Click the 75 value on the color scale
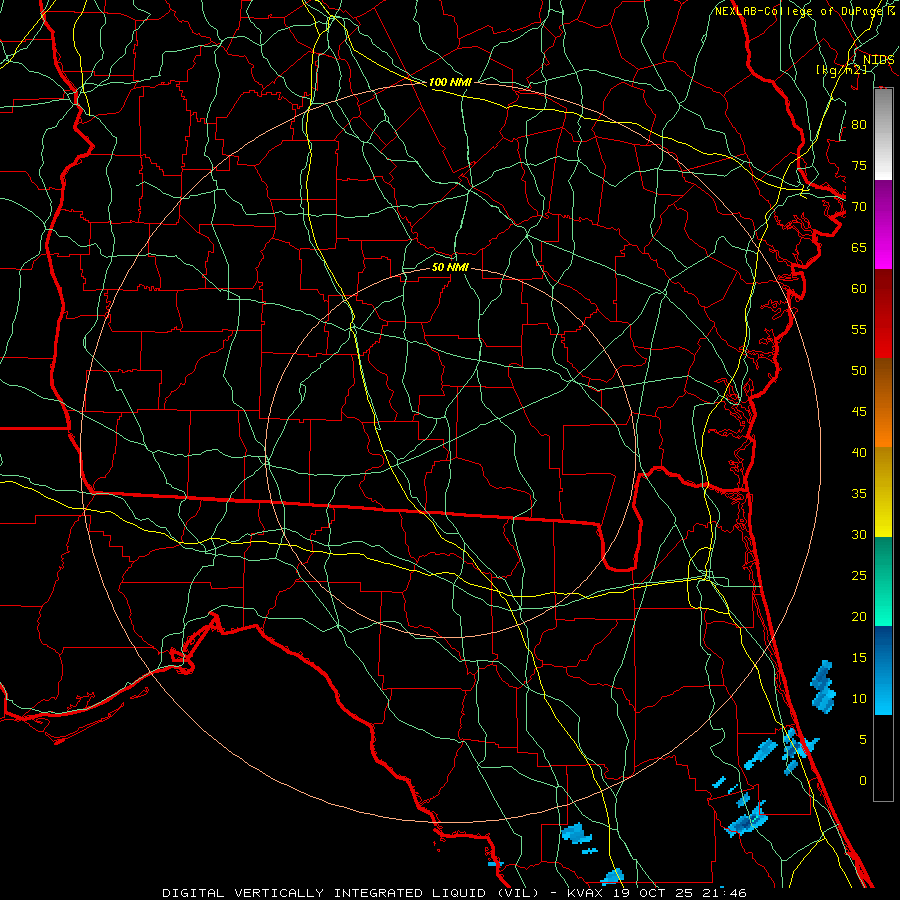Viewport: 900px width, 900px height. pyautogui.click(x=859, y=165)
